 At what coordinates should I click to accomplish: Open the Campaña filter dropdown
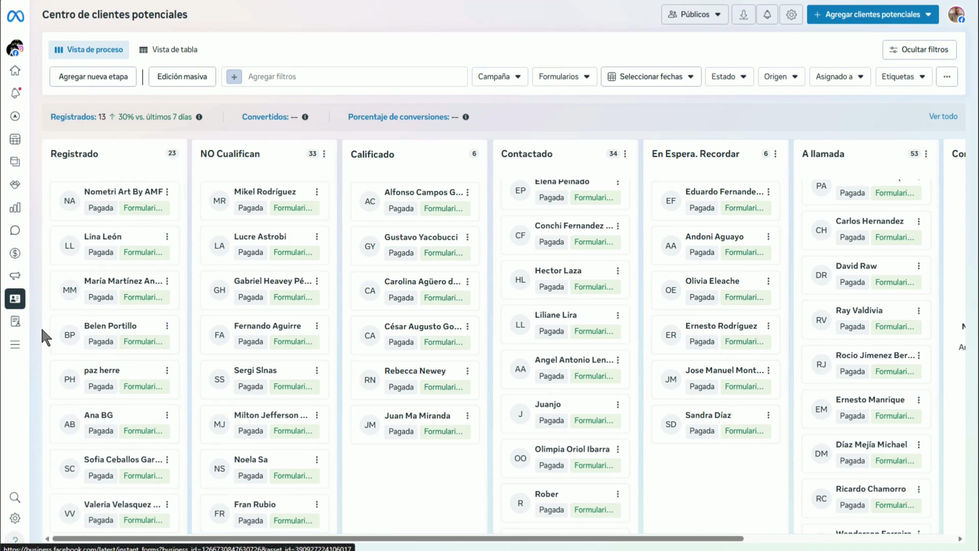[x=499, y=77]
